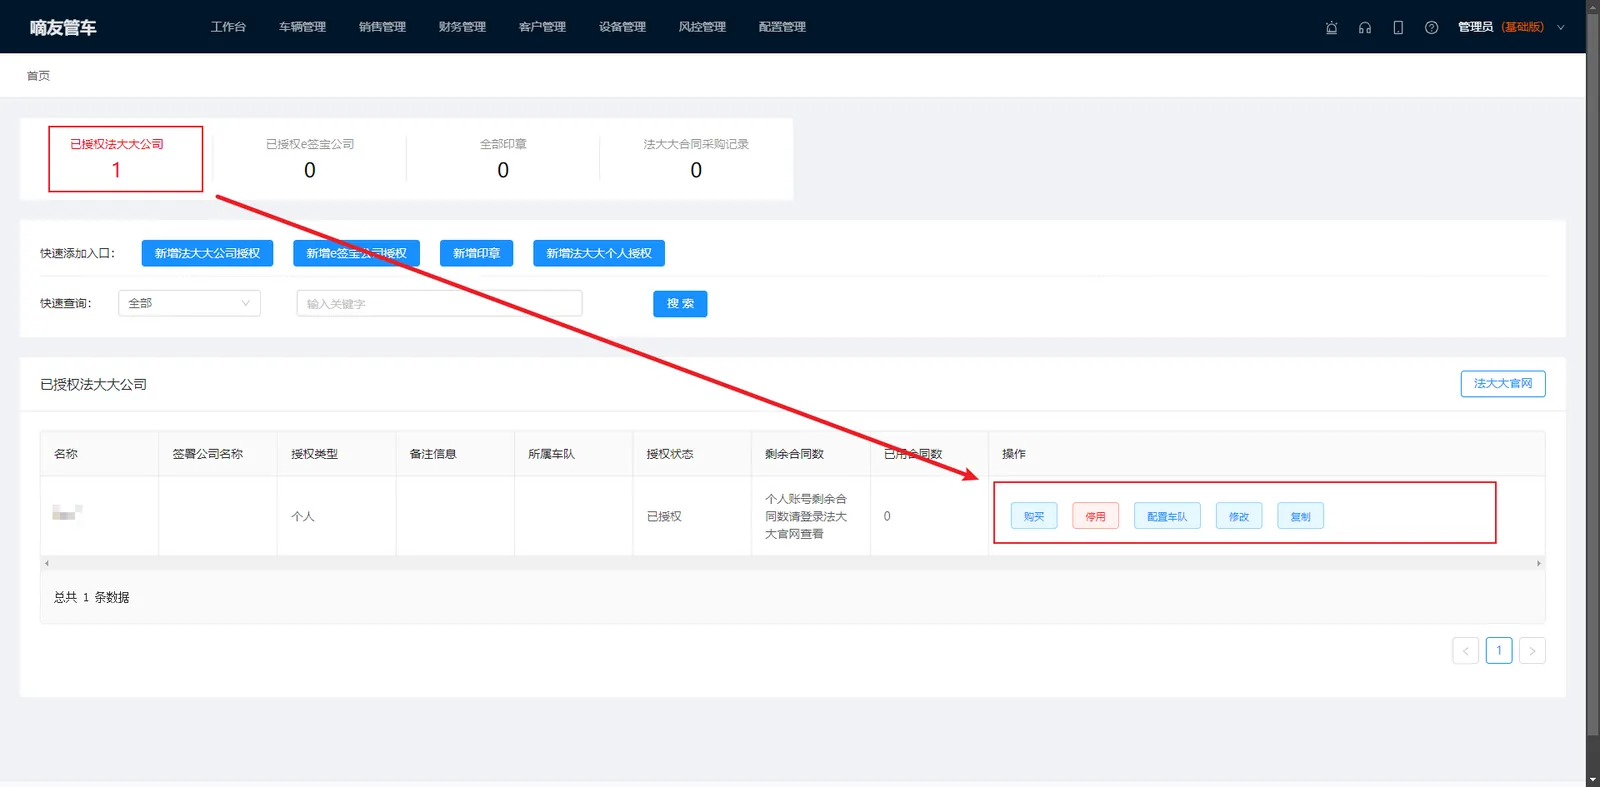Expand the 管理员 account dropdown arrow
Image resolution: width=1600 pixels, height=787 pixels.
1560,28
